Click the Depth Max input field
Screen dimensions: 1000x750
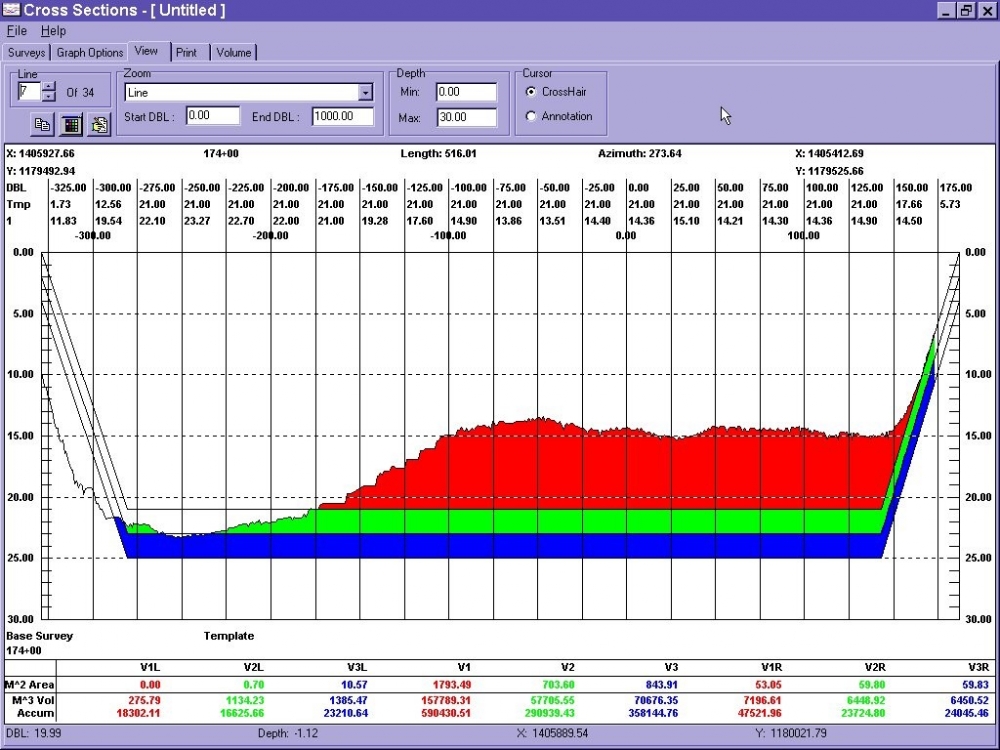pyautogui.click(x=466, y=117)
